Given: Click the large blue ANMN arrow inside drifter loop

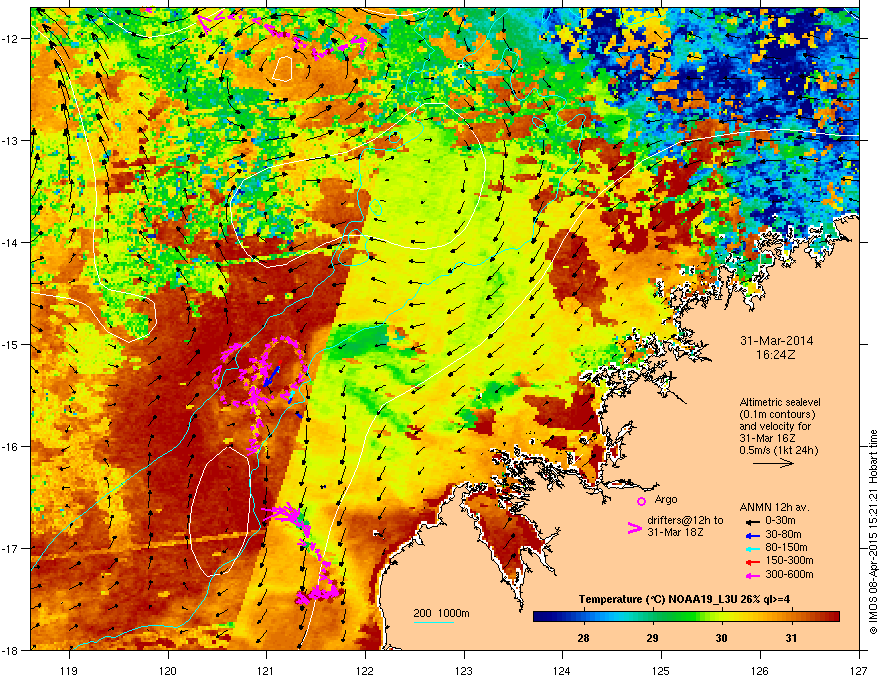Looking at the screenshot, I should (x=272, y=375).
